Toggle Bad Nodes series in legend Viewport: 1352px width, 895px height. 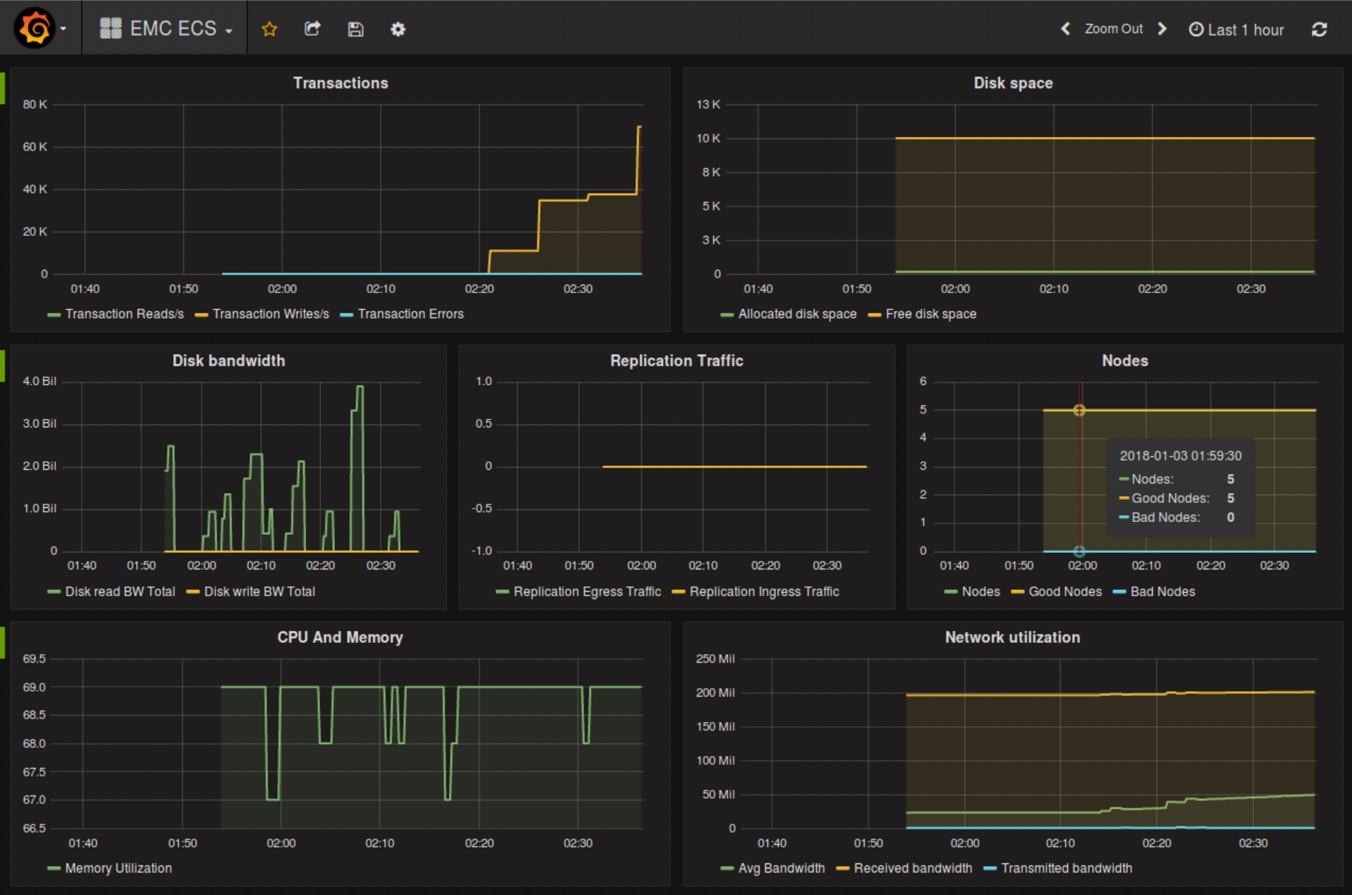click(x=1162, y=591)
